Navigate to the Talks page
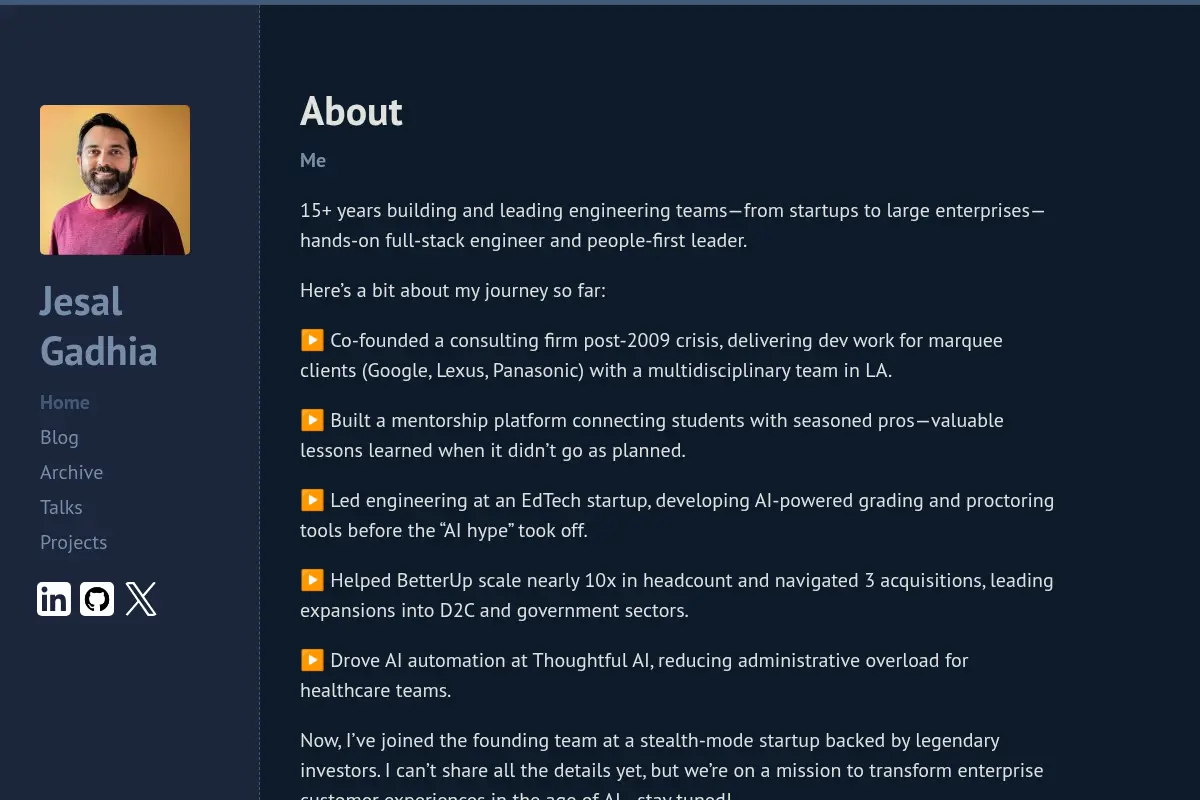1200x800 pixels. tap(61, 507)
